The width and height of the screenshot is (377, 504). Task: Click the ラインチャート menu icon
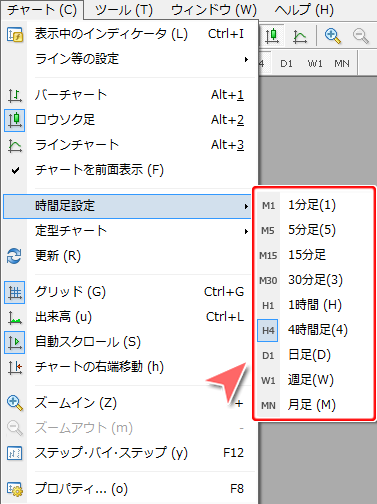click(15, 145)
